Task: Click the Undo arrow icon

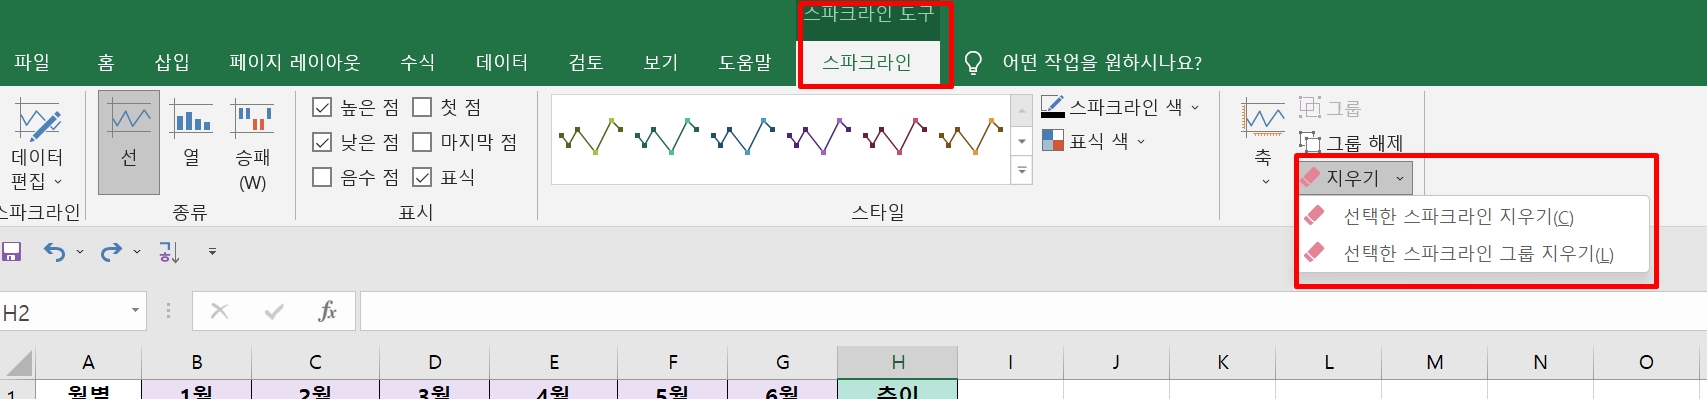Action: click(54, 252)
